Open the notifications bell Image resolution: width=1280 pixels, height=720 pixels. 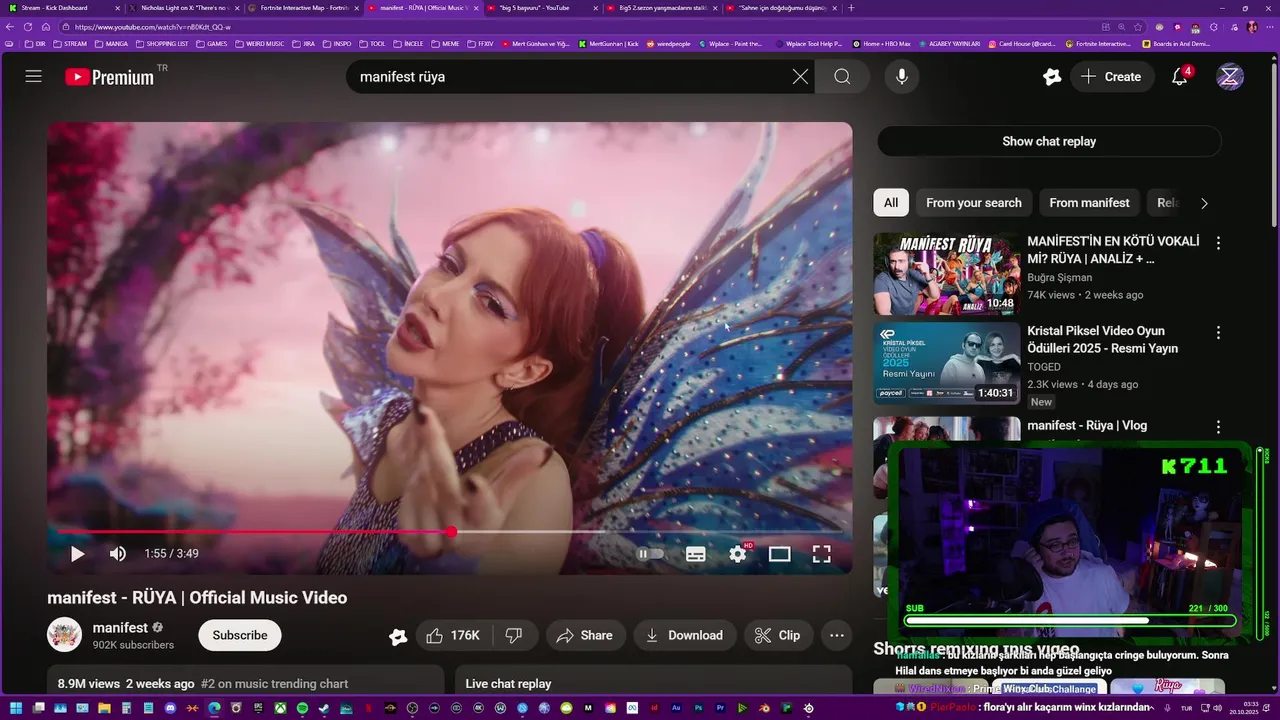tap(1180, 77)
